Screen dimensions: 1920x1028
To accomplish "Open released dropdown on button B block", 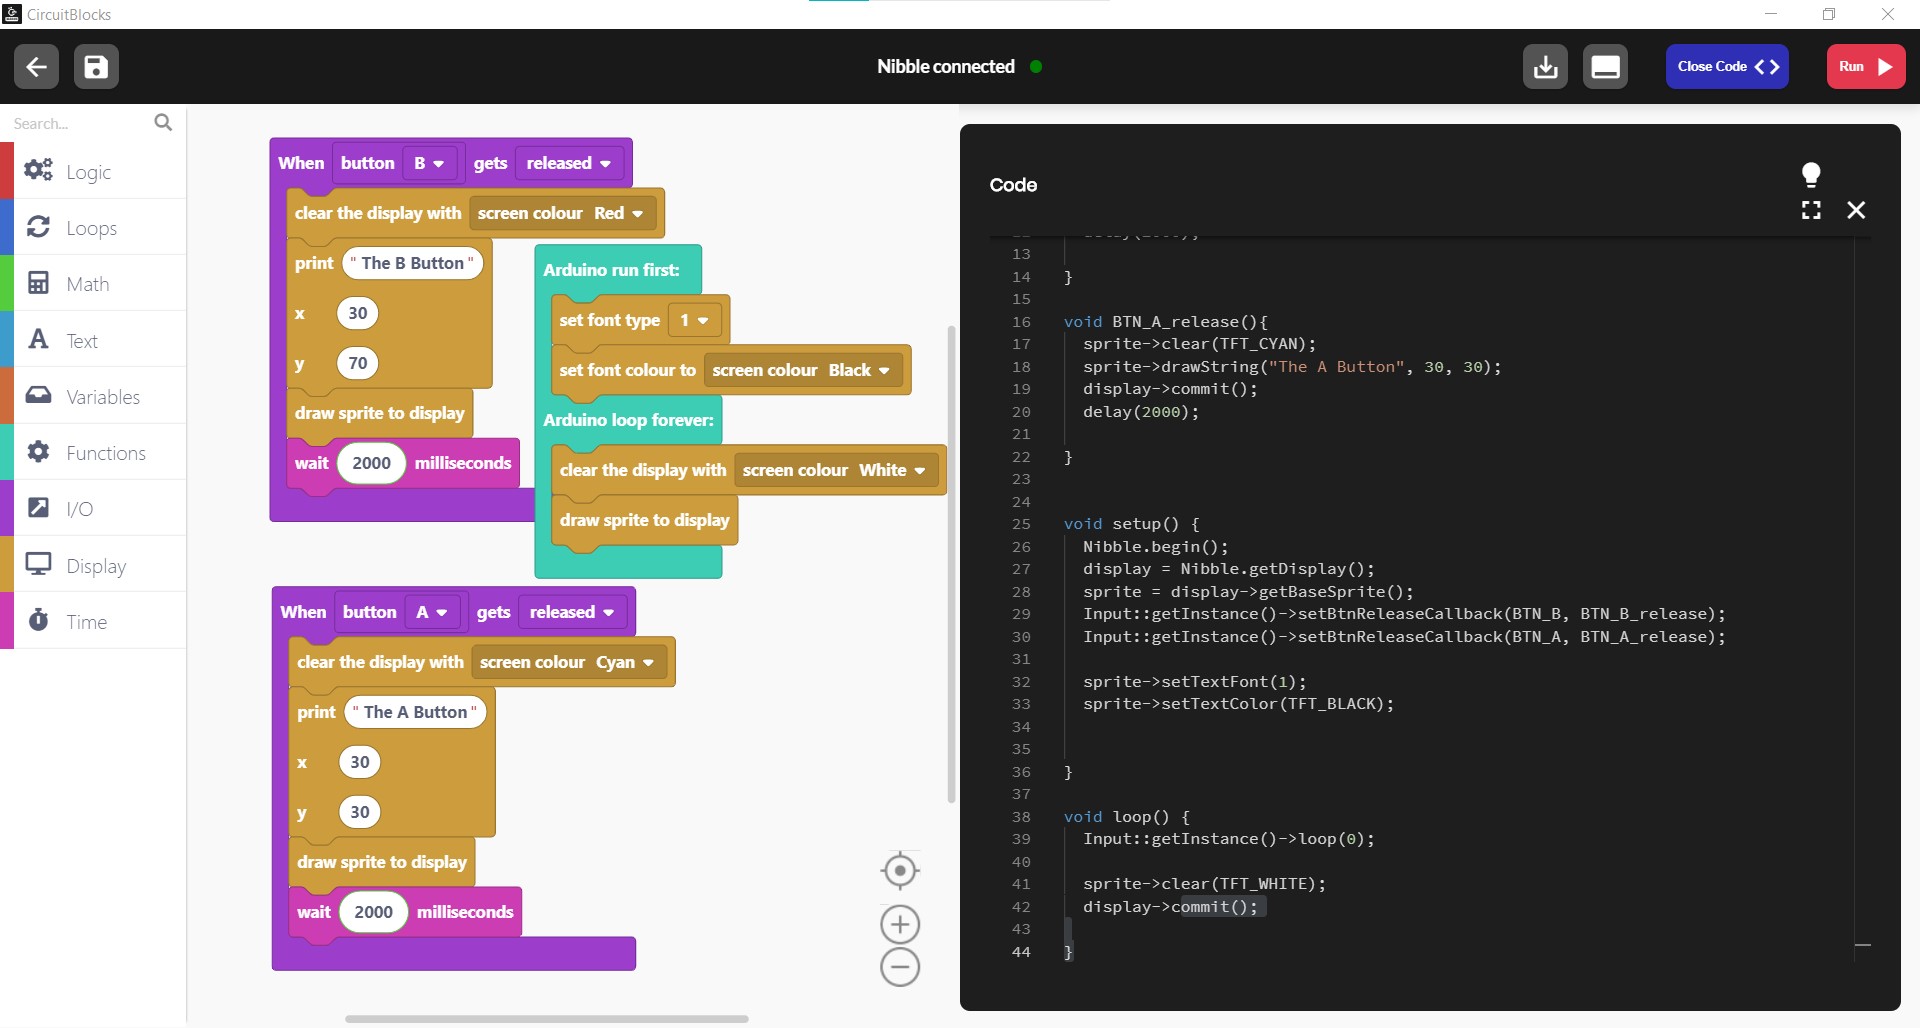I will pos(569,163).
